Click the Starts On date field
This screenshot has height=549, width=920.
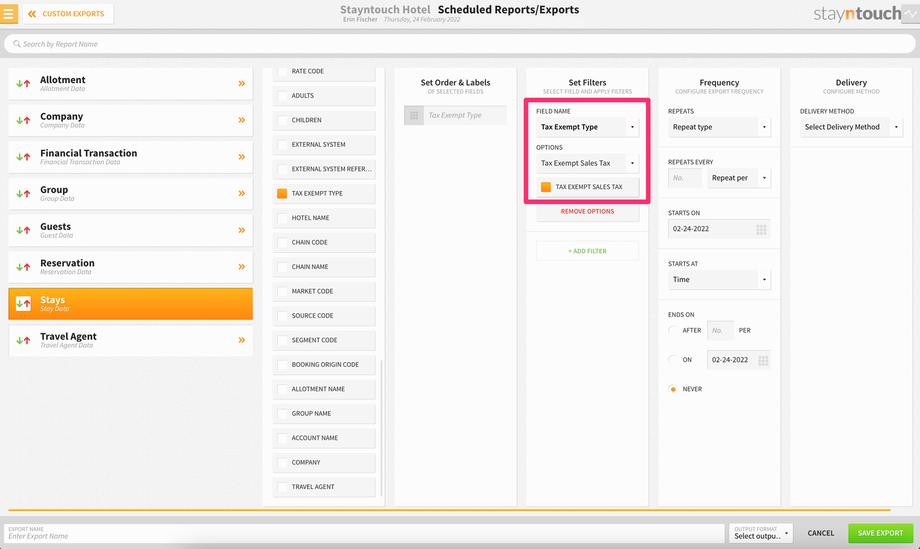coord(719,229)
